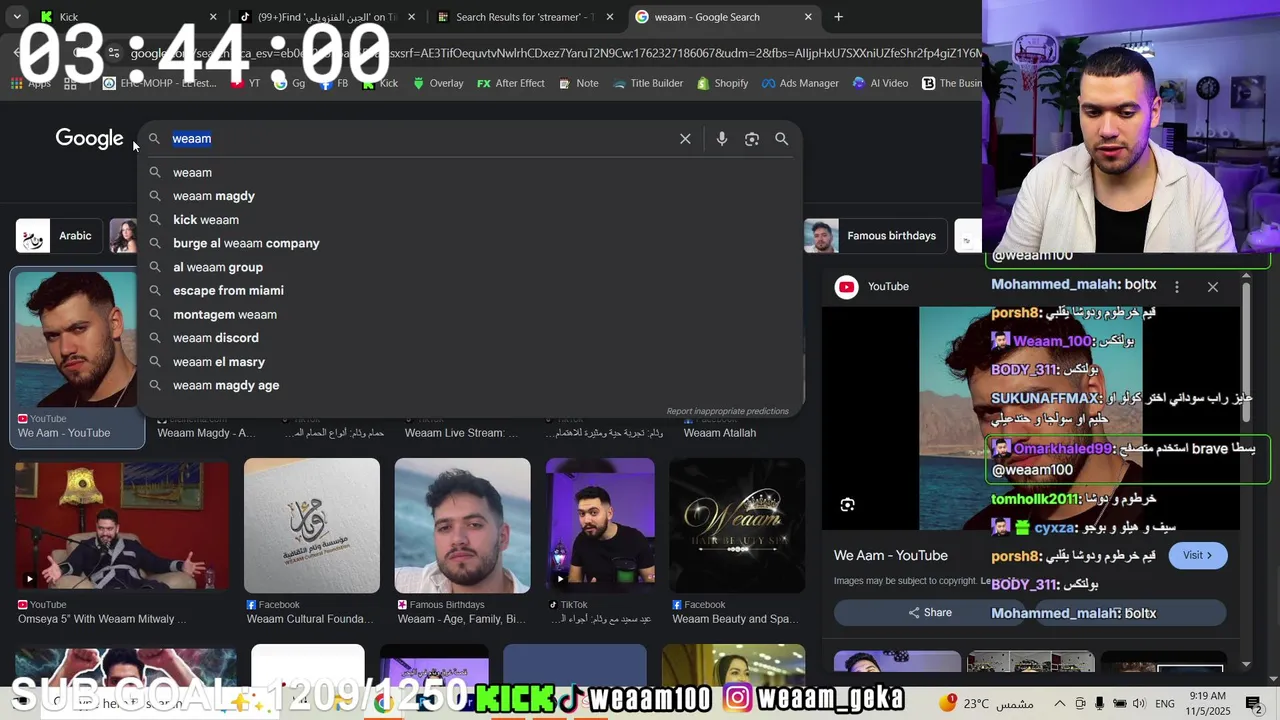Close the image preview side panel
1280x720 pixels.
pyautogui.click(x=1212, y=287)
